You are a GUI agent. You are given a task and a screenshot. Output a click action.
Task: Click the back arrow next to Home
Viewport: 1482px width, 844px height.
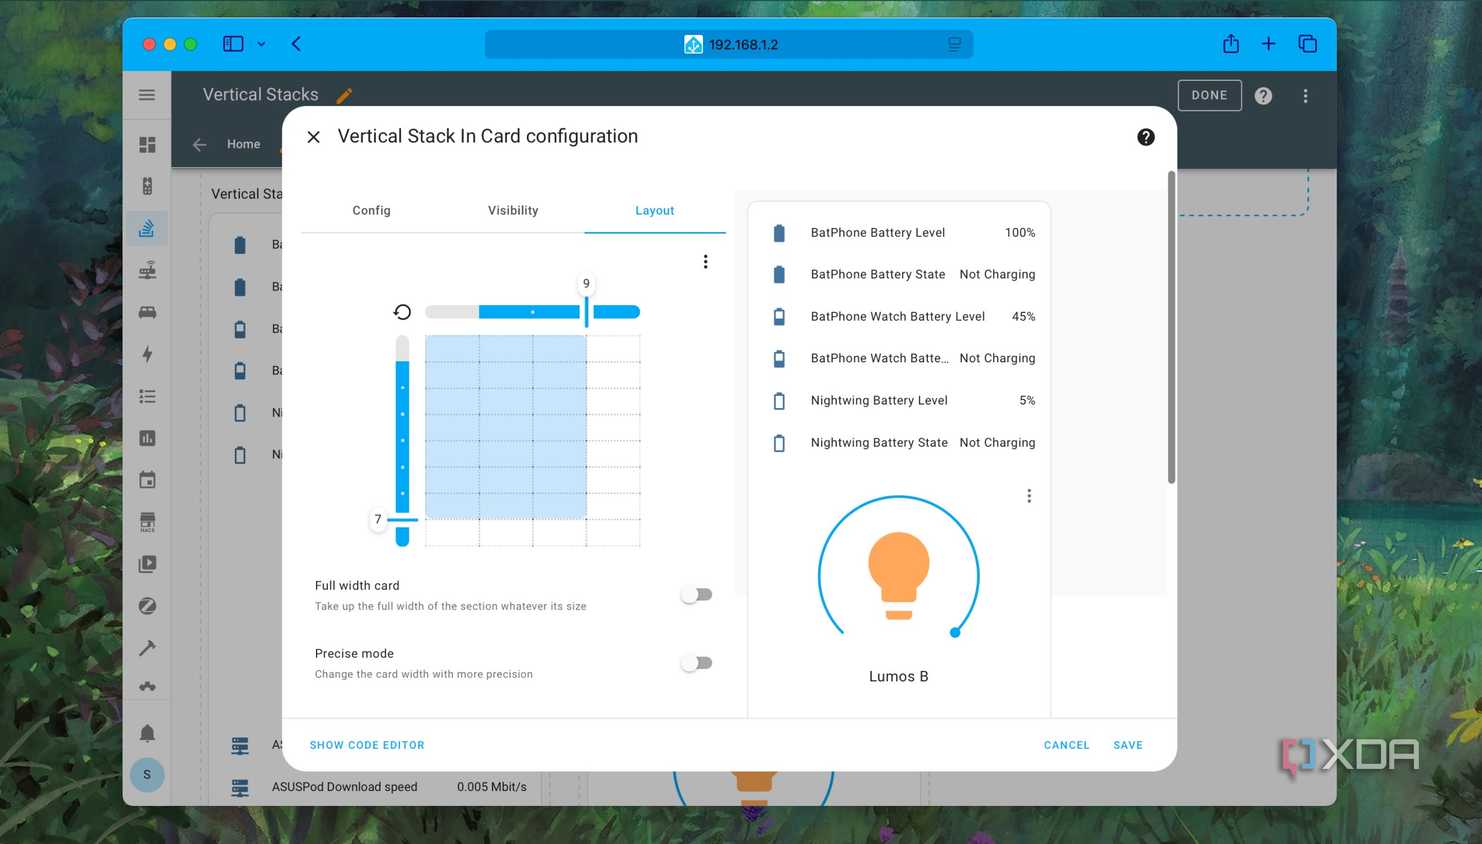pos(199,144)
